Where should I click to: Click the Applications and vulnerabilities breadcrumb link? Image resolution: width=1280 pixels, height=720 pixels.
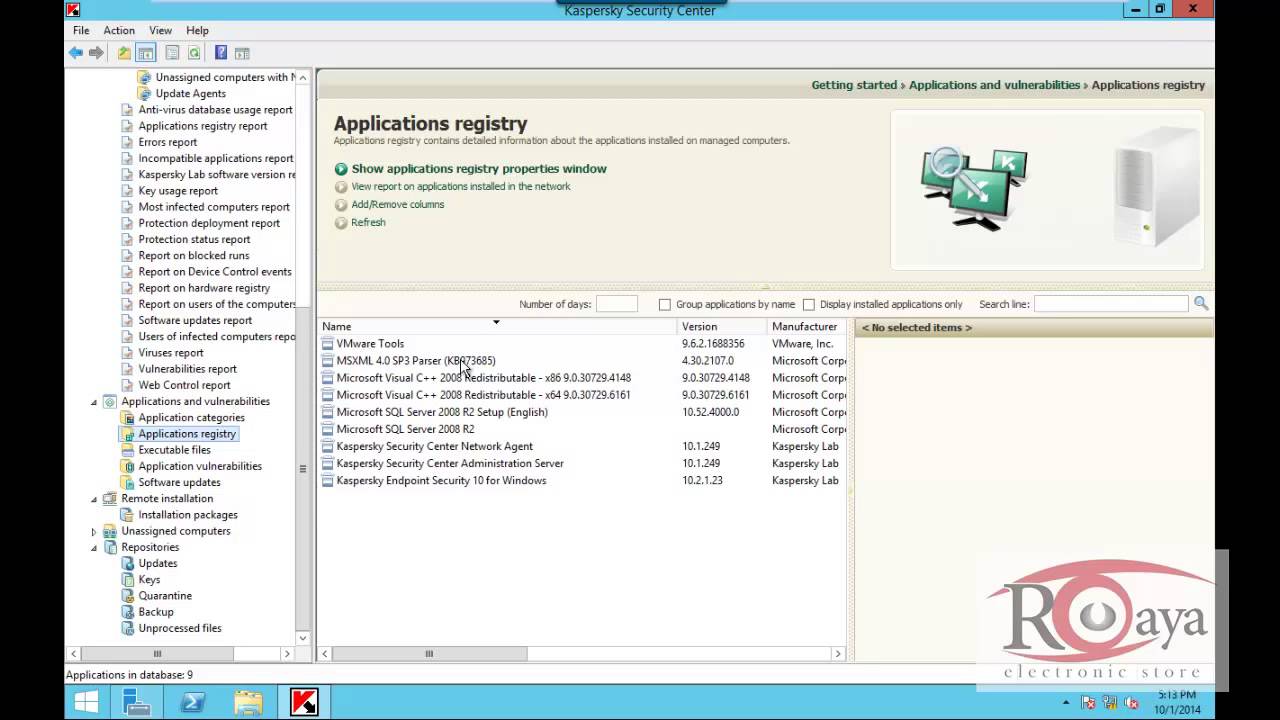pos(995,86)
